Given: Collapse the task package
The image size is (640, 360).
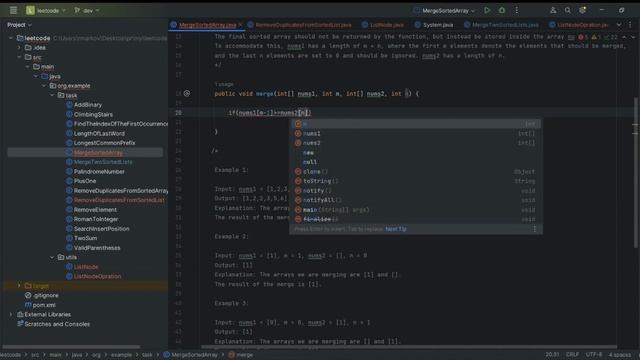Looking at the screenshot, I should click(x=52, y=95).
